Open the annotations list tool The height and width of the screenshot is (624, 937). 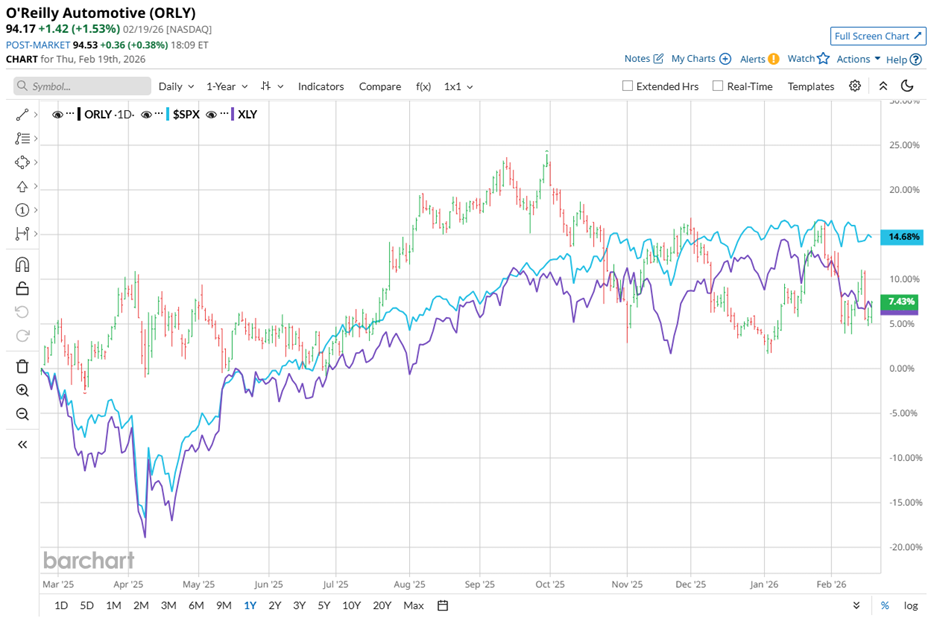pyautogui.click(x=20, y=137)
